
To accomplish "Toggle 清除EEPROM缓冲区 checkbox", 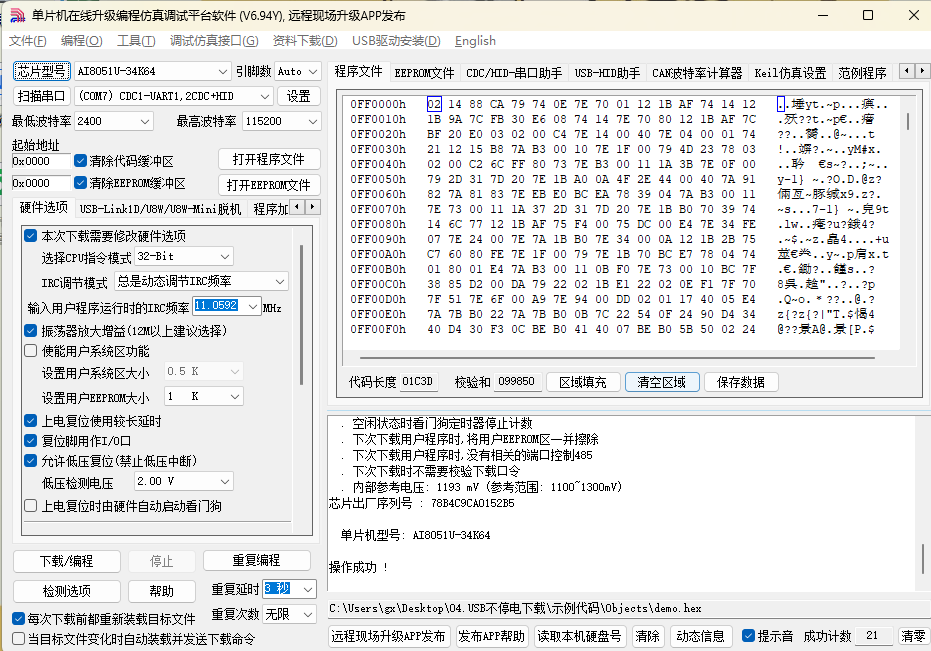I will pyautogui.click(x=81, y=183).
